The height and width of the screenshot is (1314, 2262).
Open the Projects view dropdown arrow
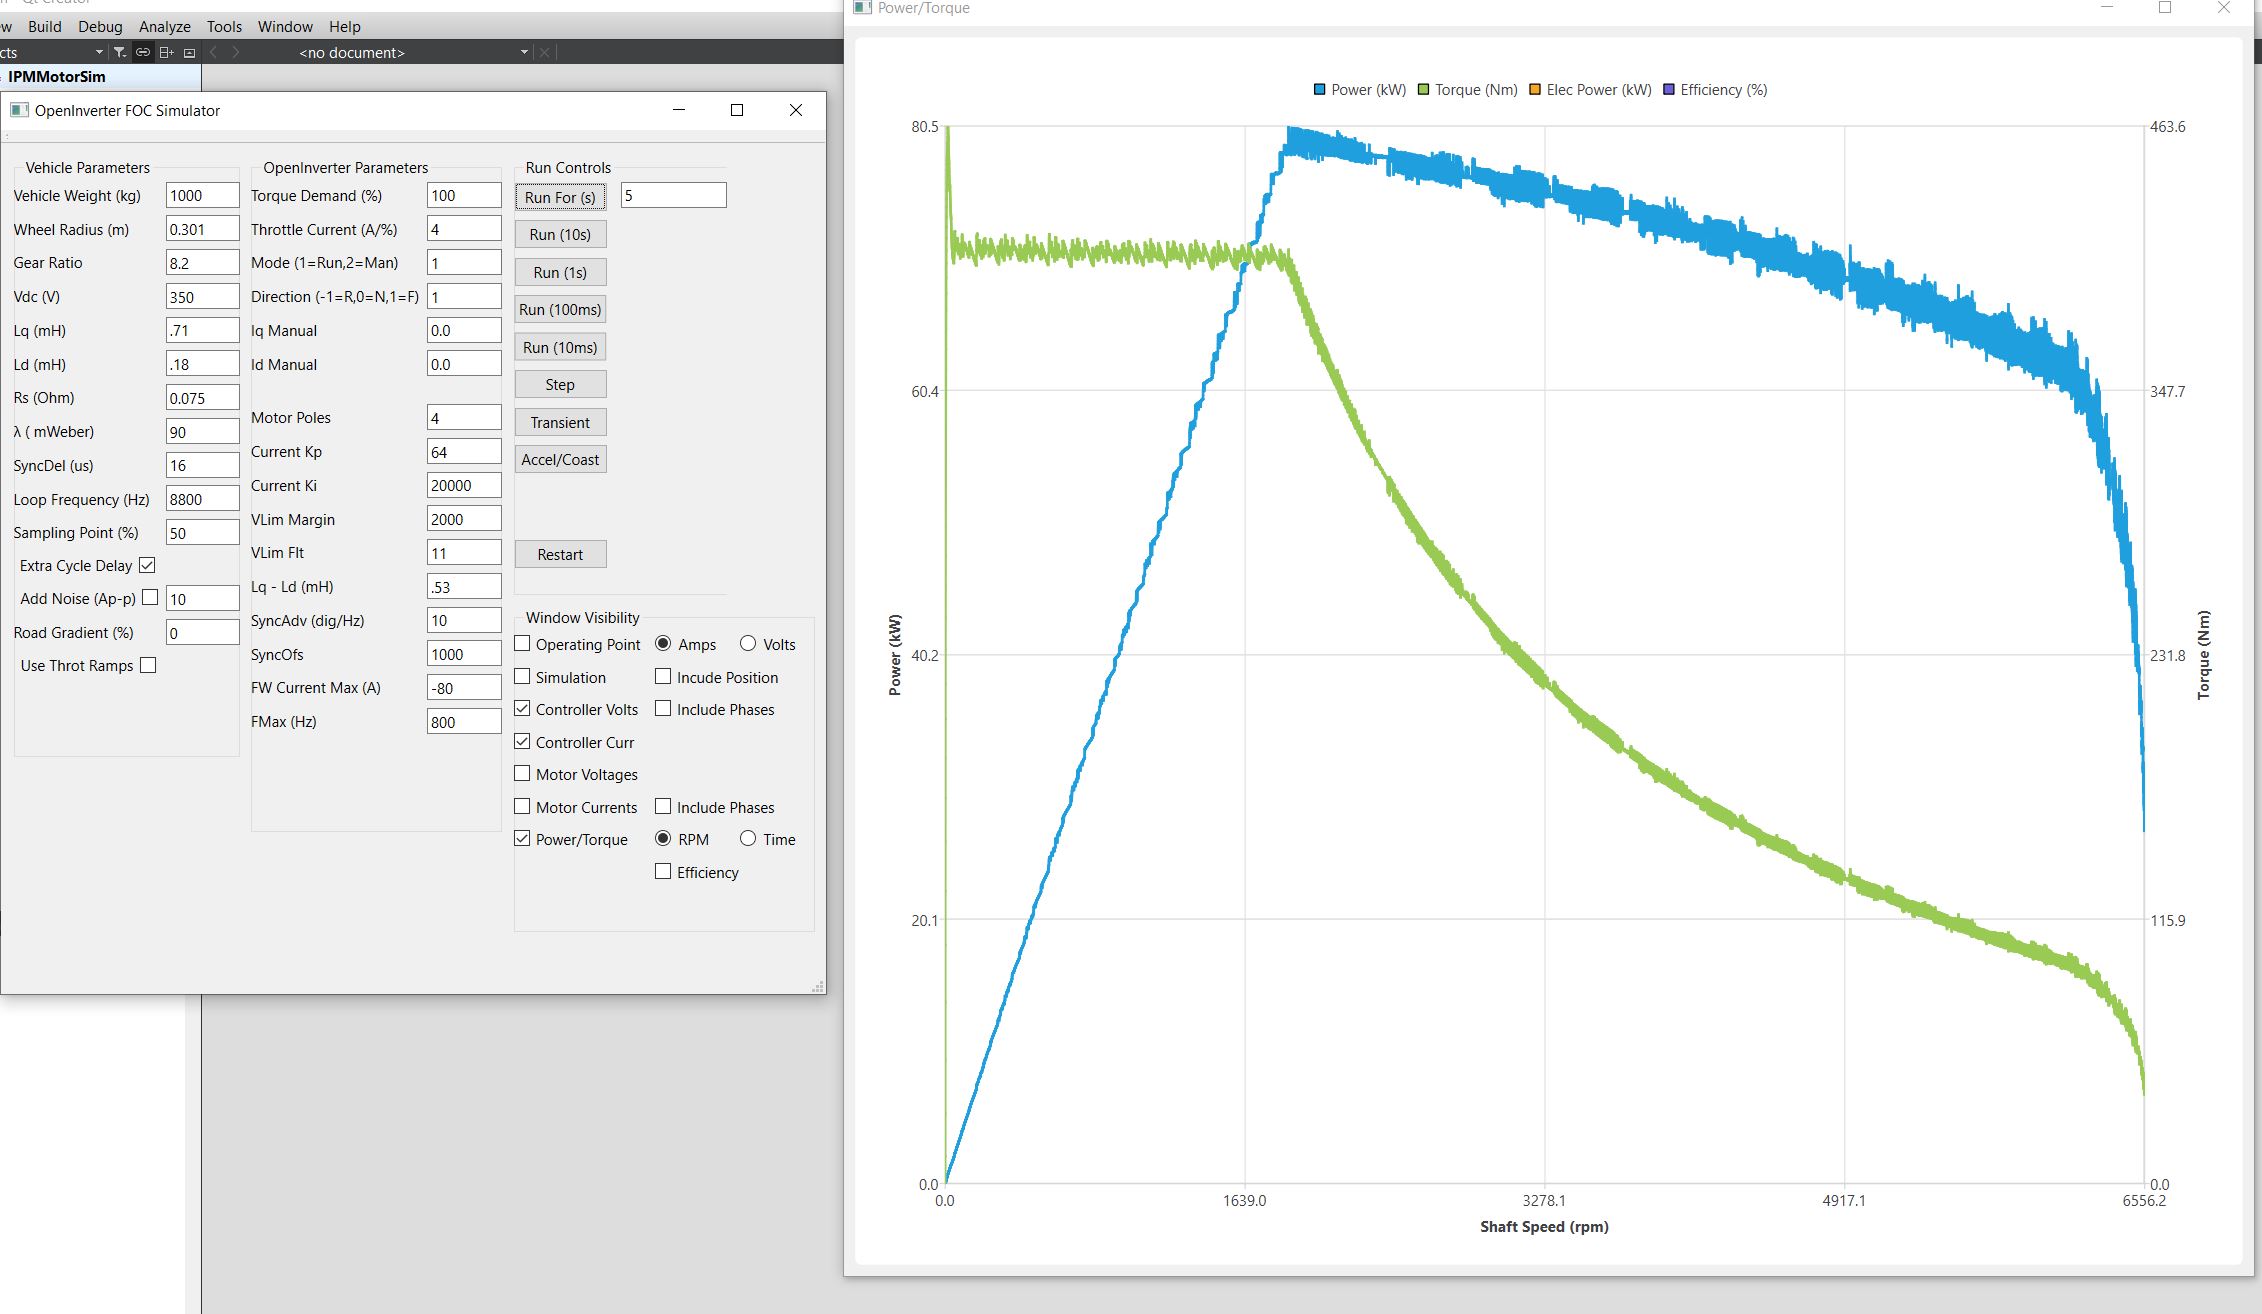point(99,52)
